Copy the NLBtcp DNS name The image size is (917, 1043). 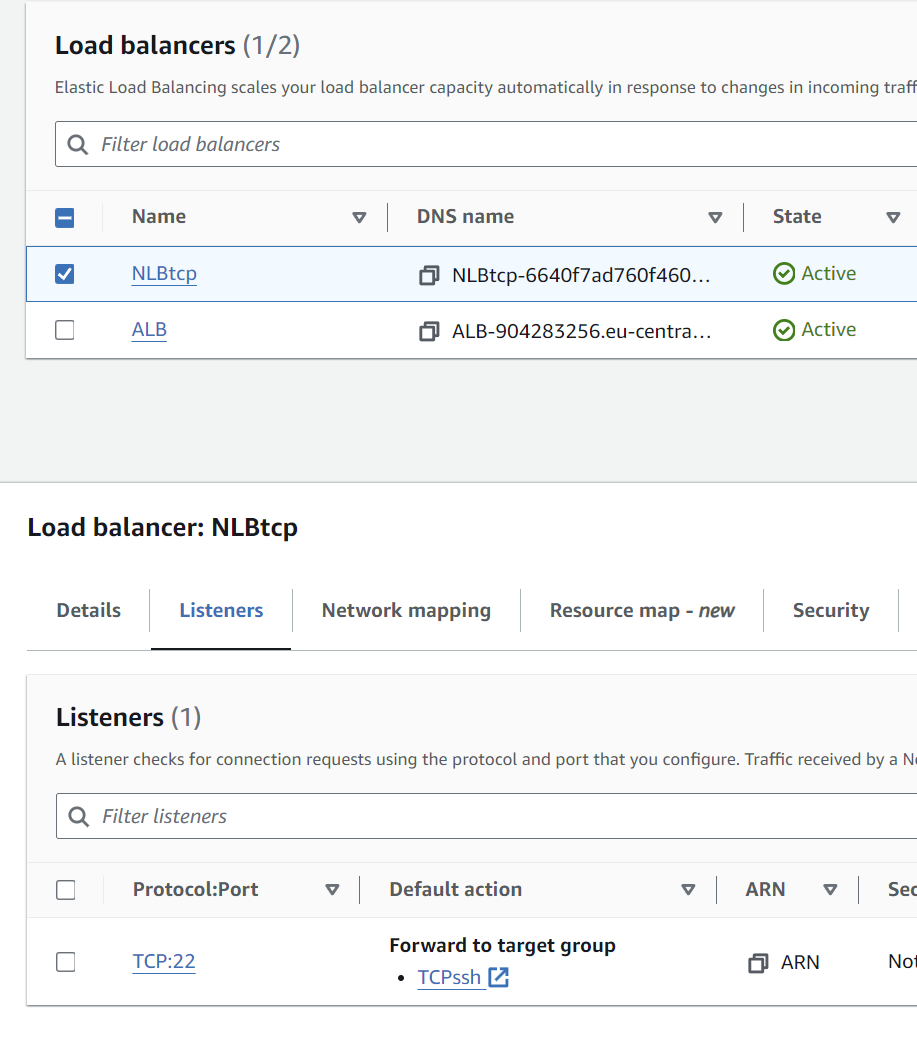click(x=429, y=275)
